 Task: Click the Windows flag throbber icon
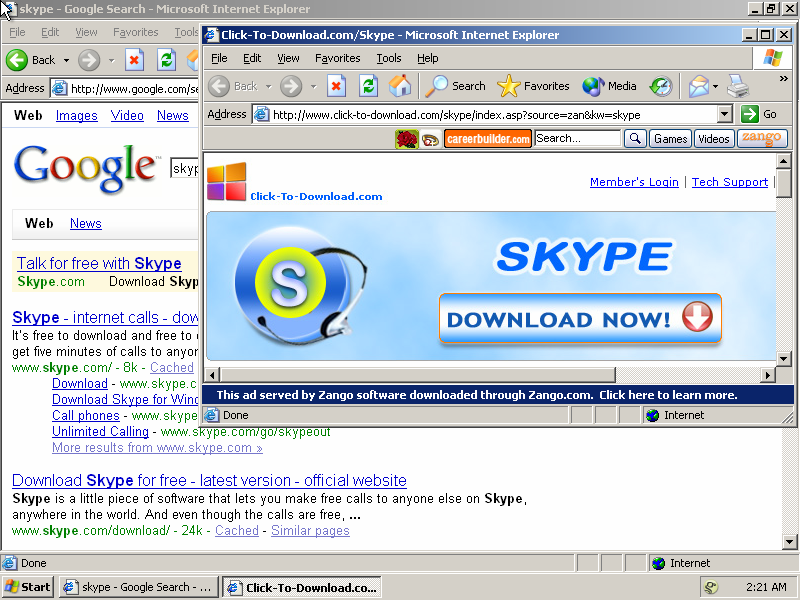[772, 58]
